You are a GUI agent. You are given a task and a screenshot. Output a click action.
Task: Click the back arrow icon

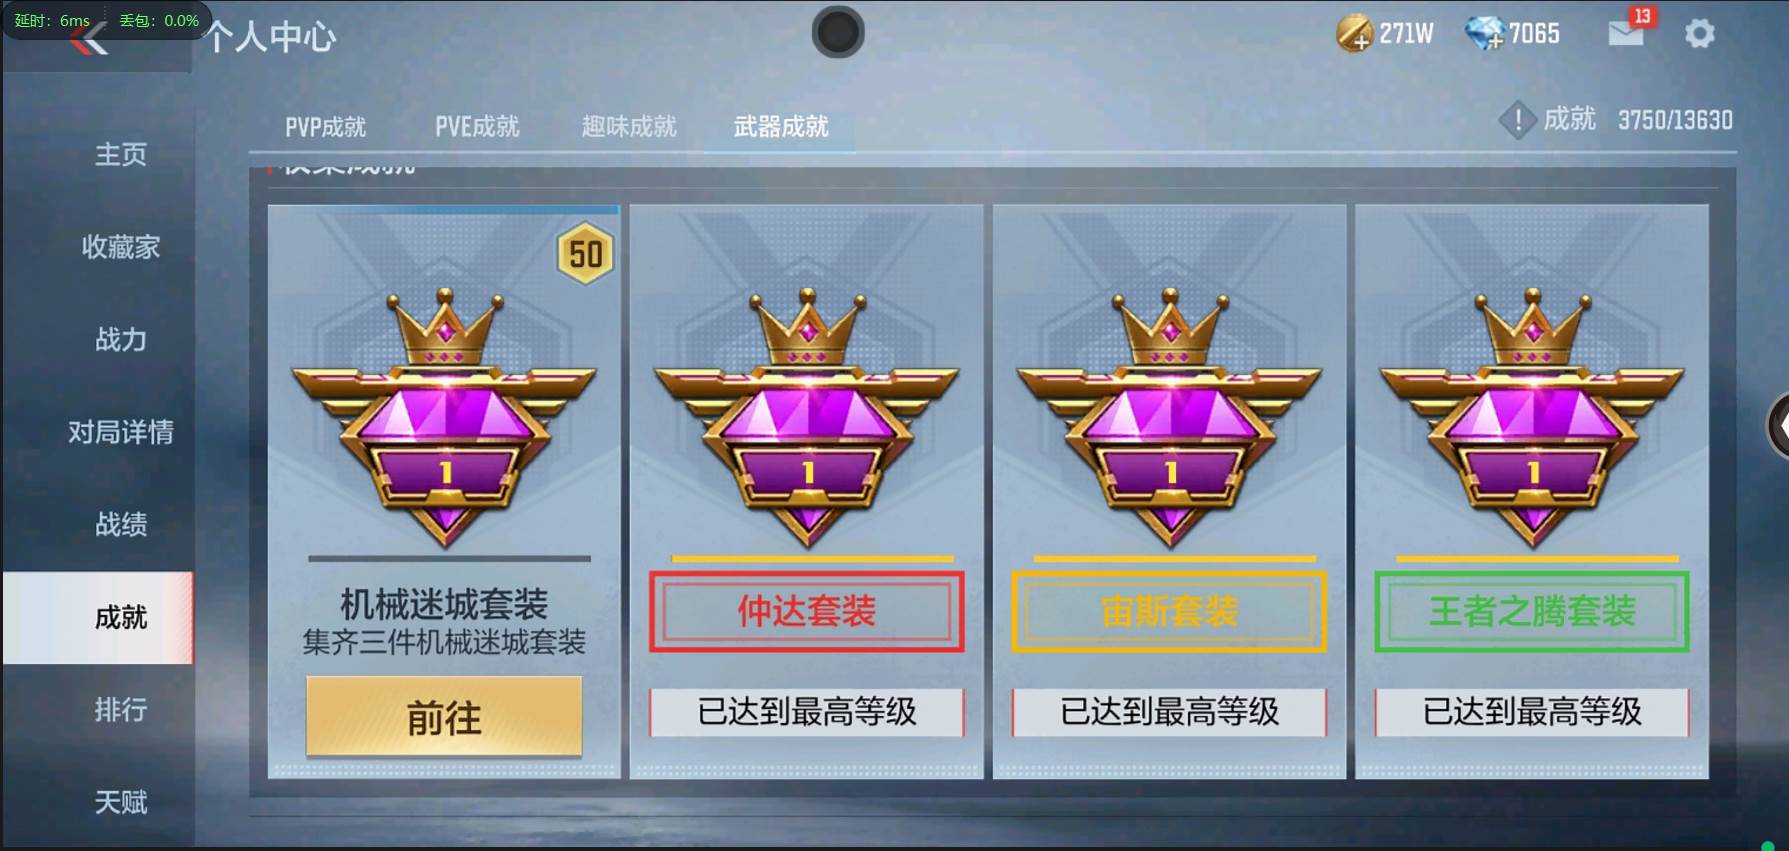tap(92, 40)
